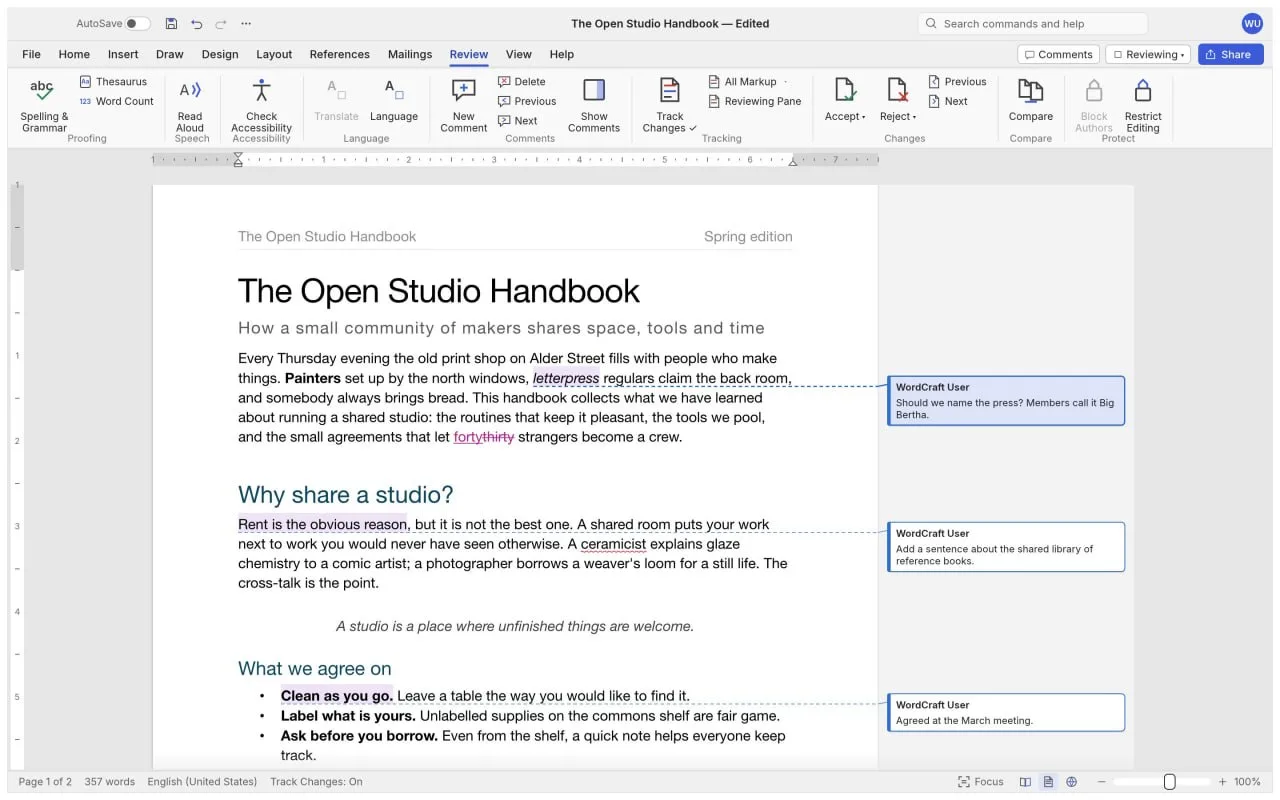
Task: Click Restrict Editing
Action: coord(1143,105)
